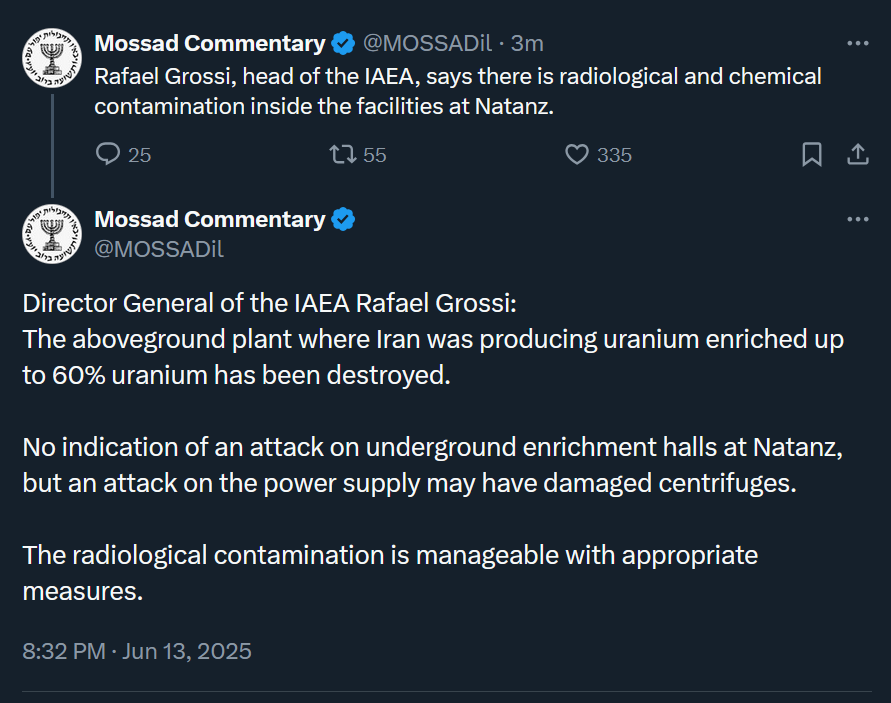Screen dimensions: 891x703
Task: Like the tweet with 335 likes
Action: point(577,155)
